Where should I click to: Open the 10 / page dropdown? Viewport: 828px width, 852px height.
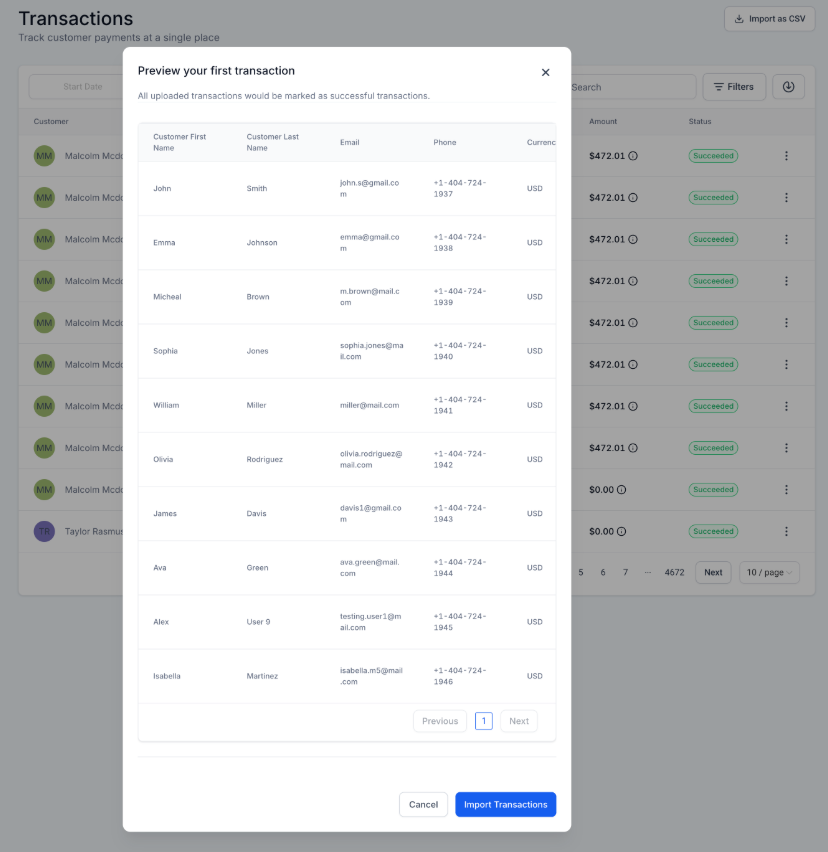769,573
